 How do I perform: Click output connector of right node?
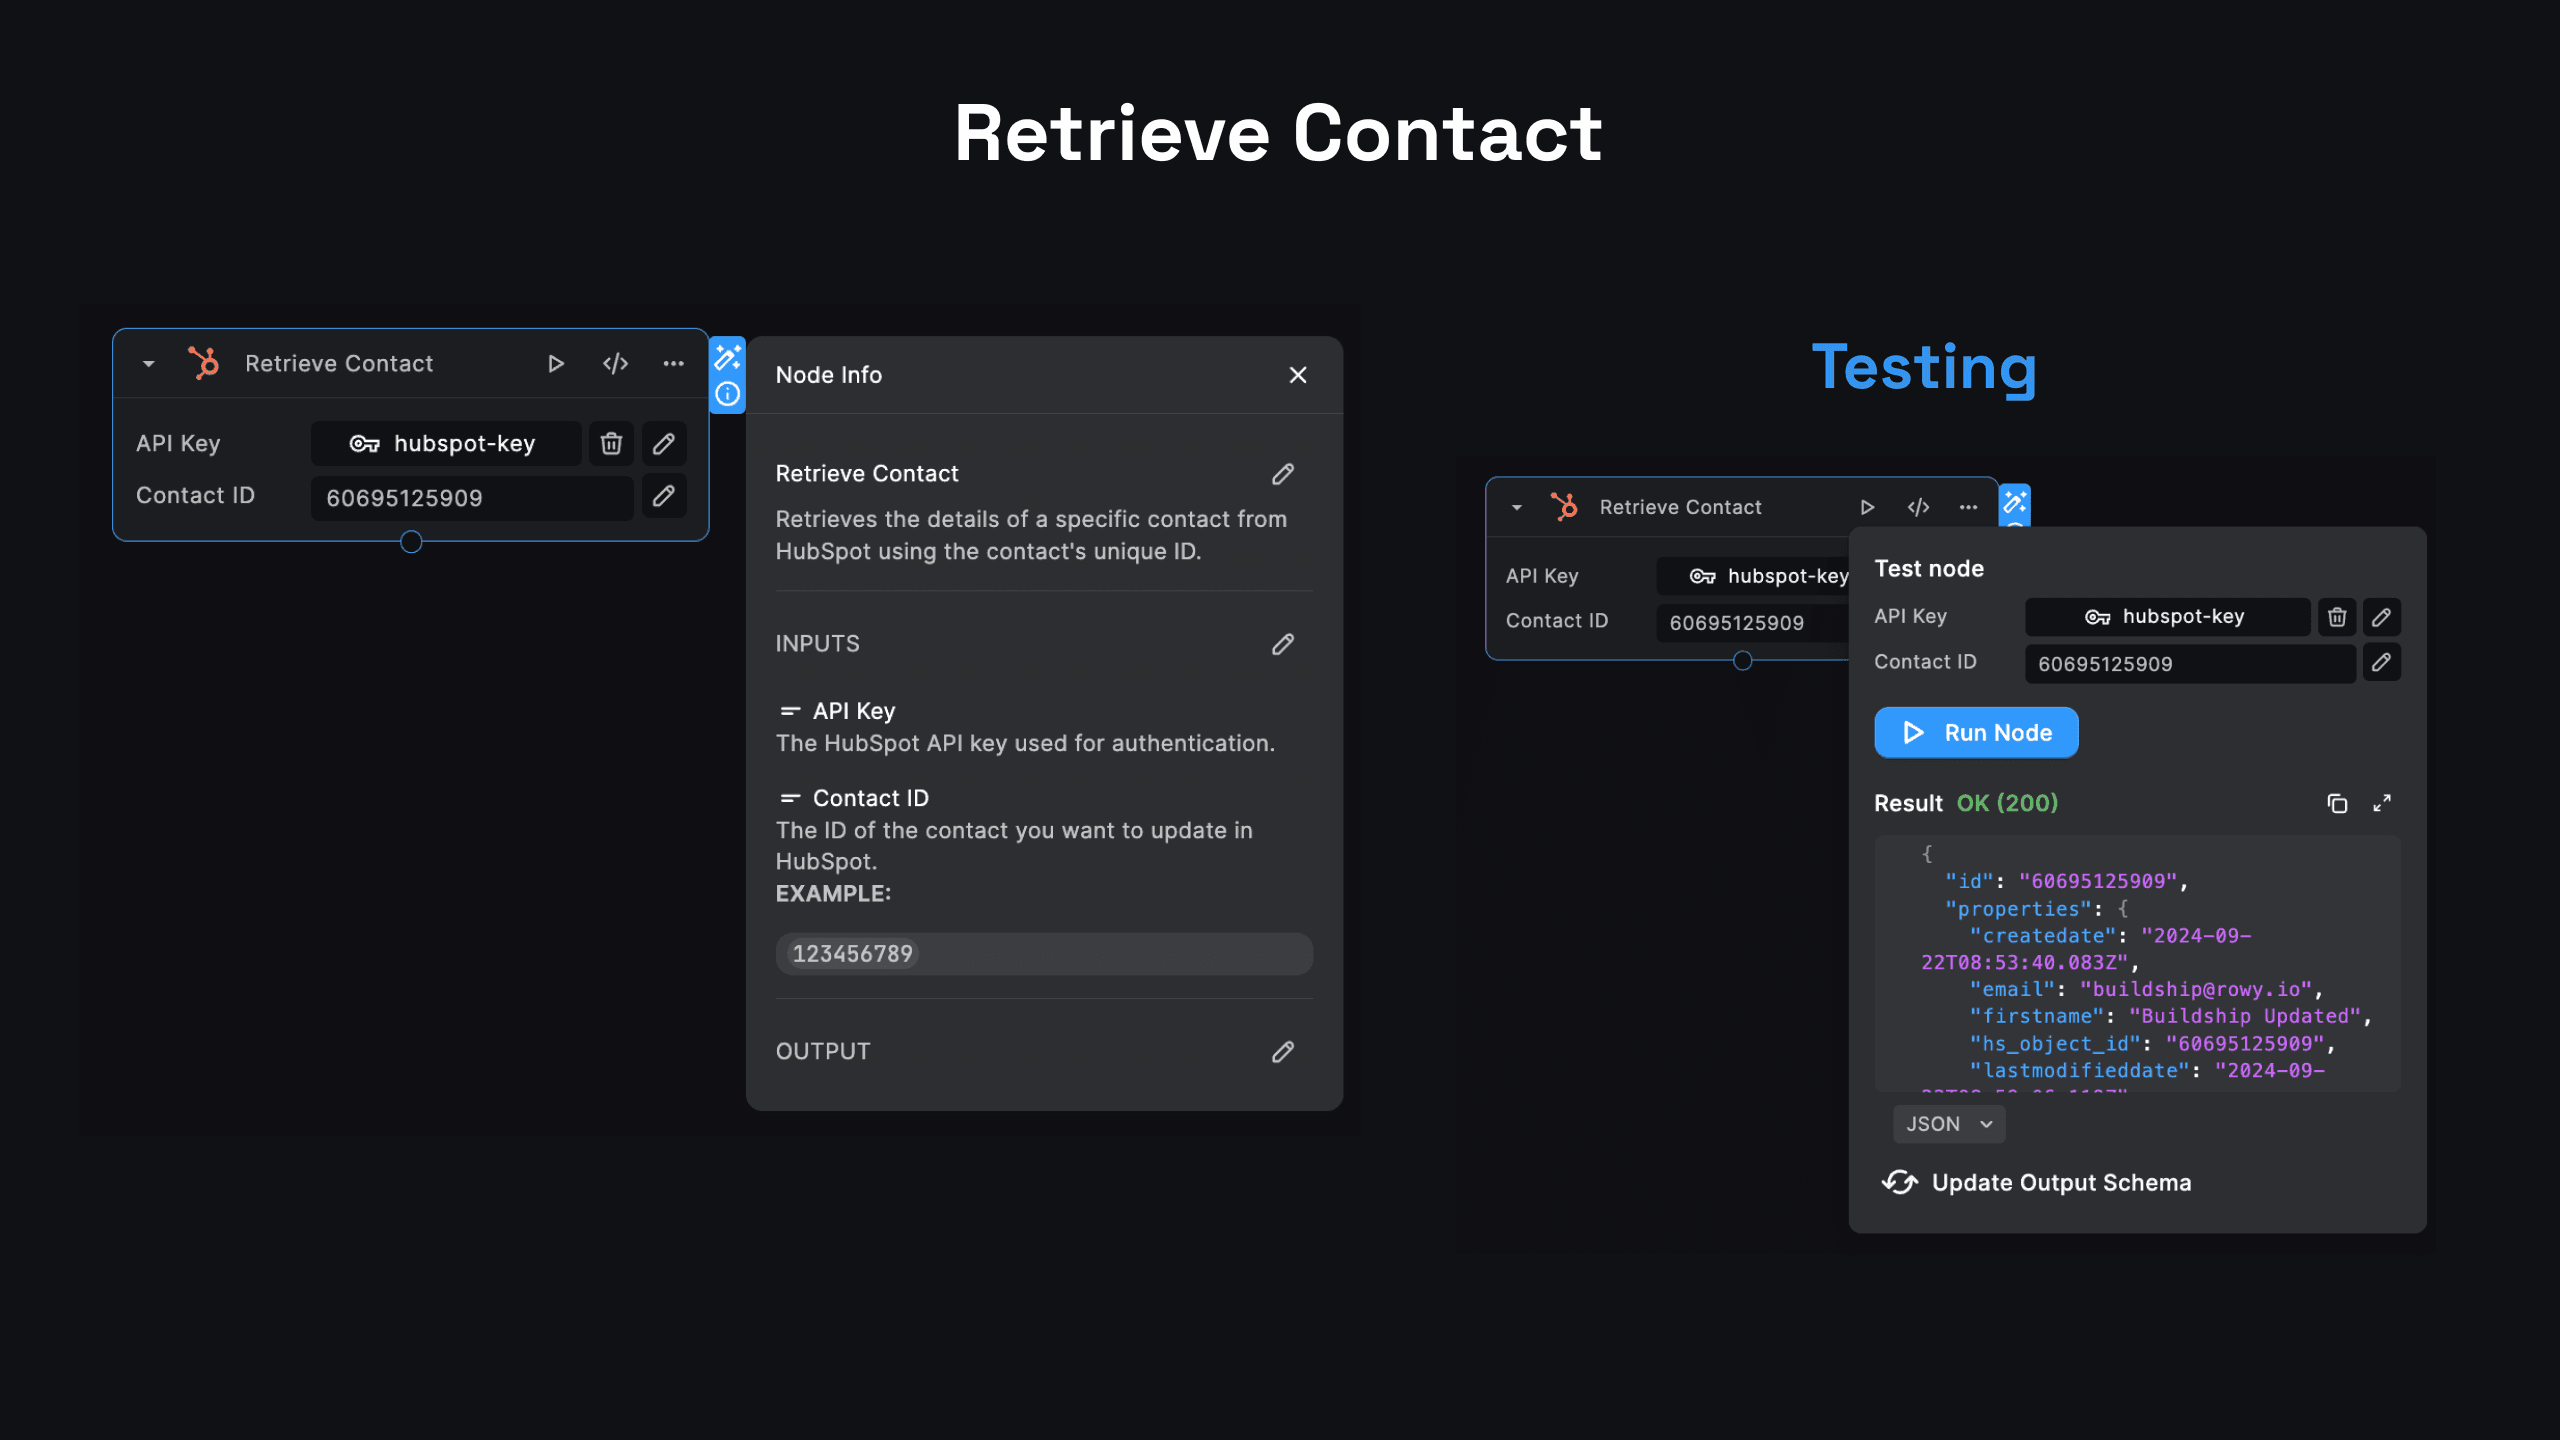click(1743, 661)
